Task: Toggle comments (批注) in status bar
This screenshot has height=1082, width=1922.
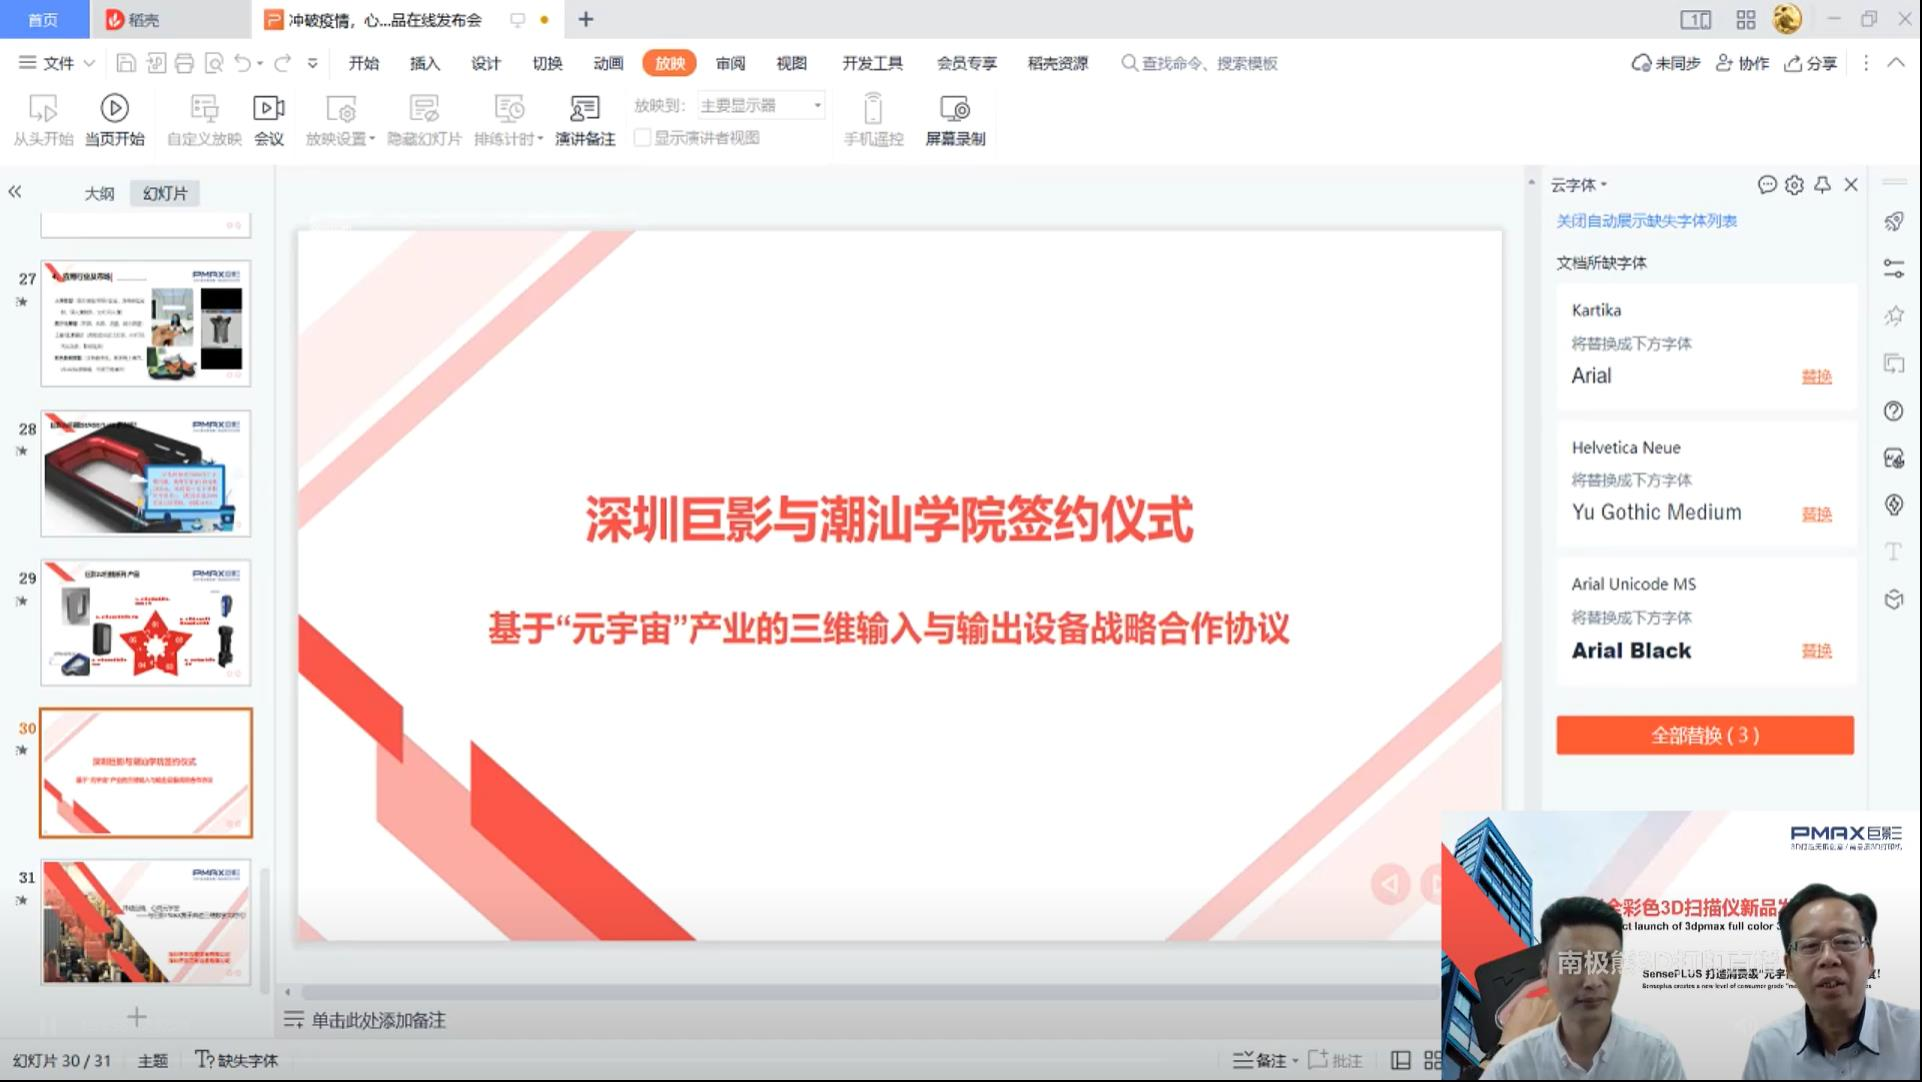Action: pos(1335,1060)
